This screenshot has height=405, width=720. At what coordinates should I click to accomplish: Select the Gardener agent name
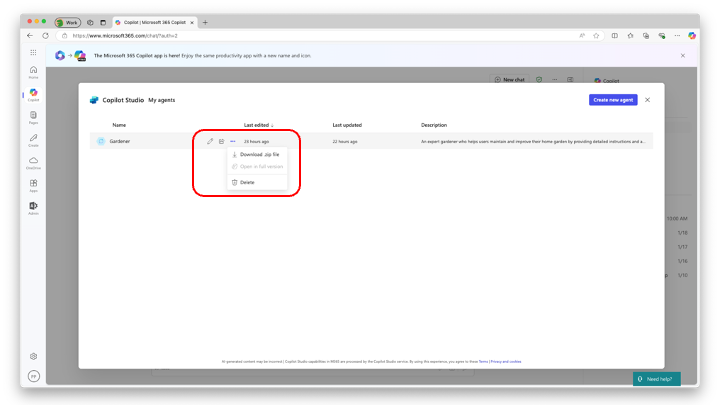coord(120,141)
